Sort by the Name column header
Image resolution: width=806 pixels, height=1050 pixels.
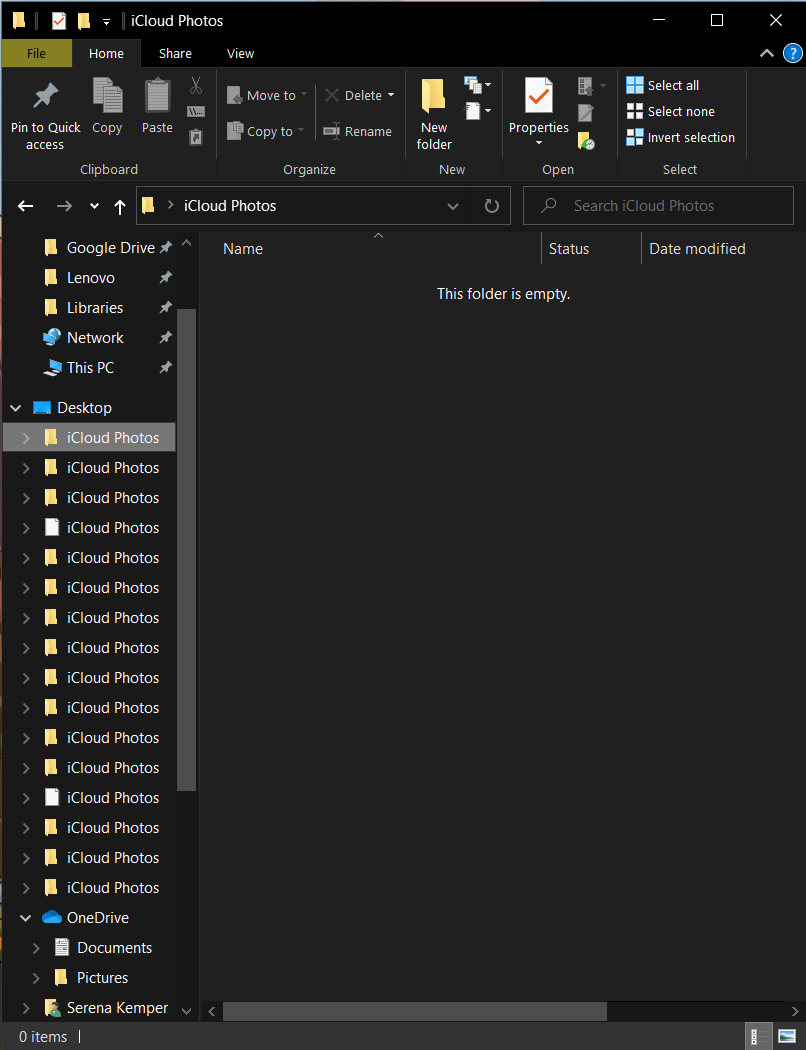[243, 248]
